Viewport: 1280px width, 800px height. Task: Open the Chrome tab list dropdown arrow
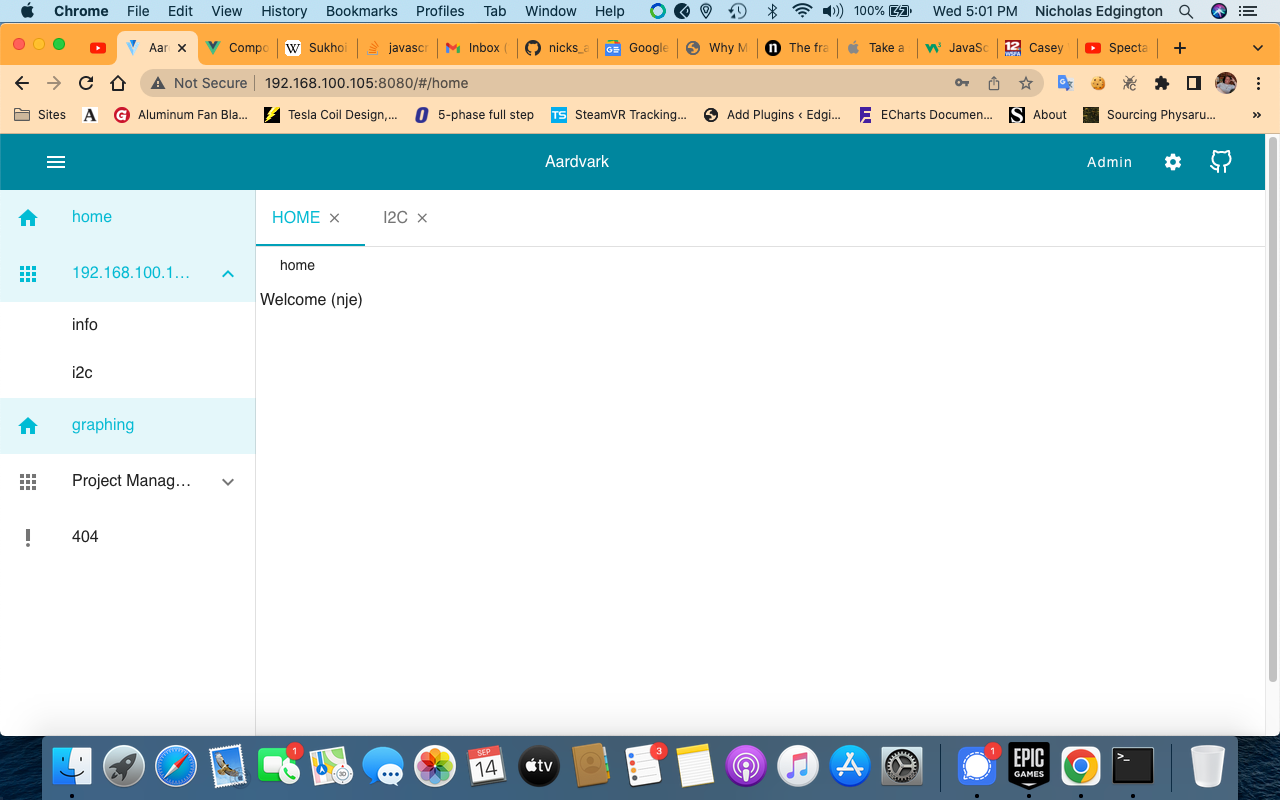(1257, 48)
